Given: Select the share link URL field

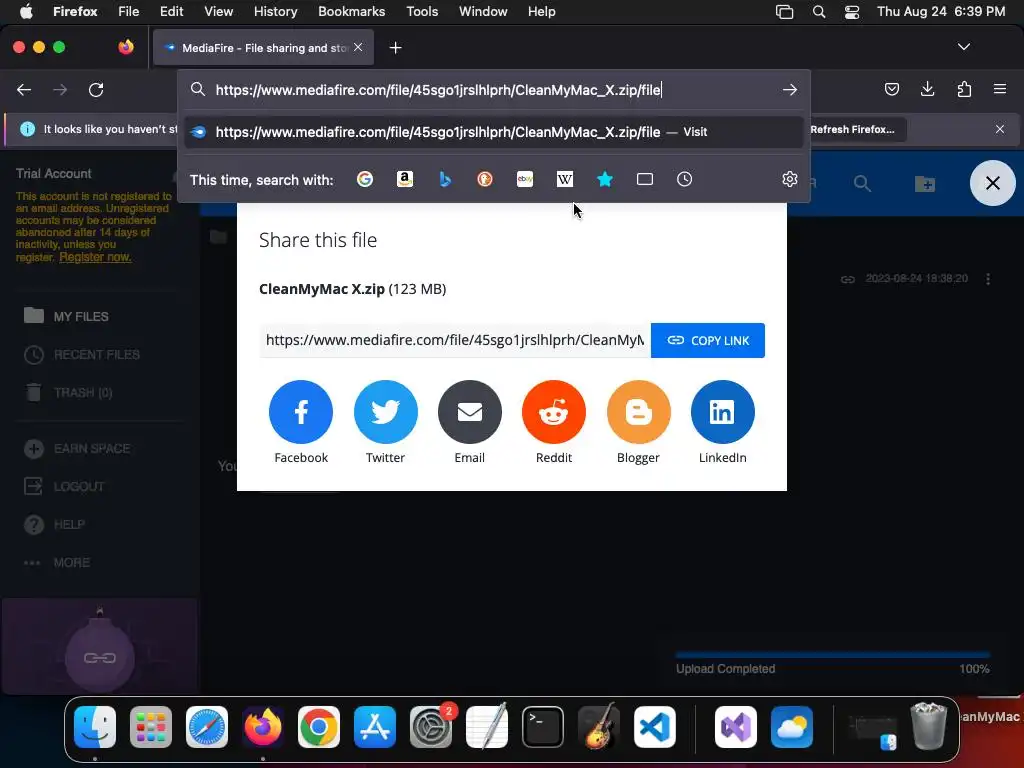Looking at the screenshot, I should point(455,340).
